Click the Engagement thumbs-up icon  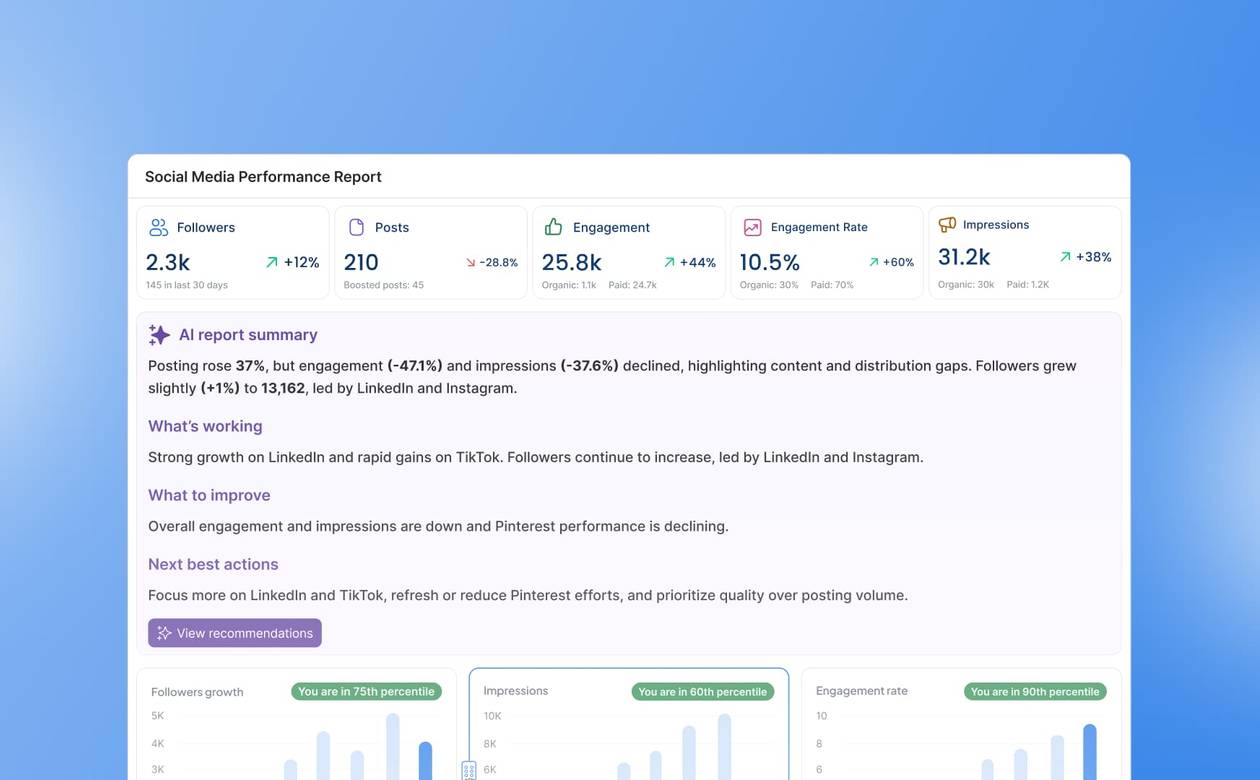click(553, 227)
